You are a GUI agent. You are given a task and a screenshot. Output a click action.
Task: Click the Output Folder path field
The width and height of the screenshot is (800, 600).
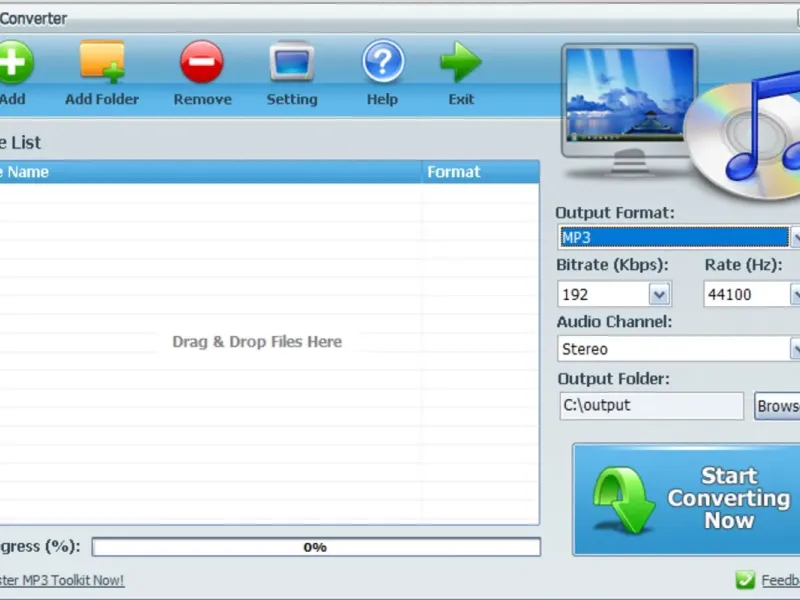click(x=652, y=406)
